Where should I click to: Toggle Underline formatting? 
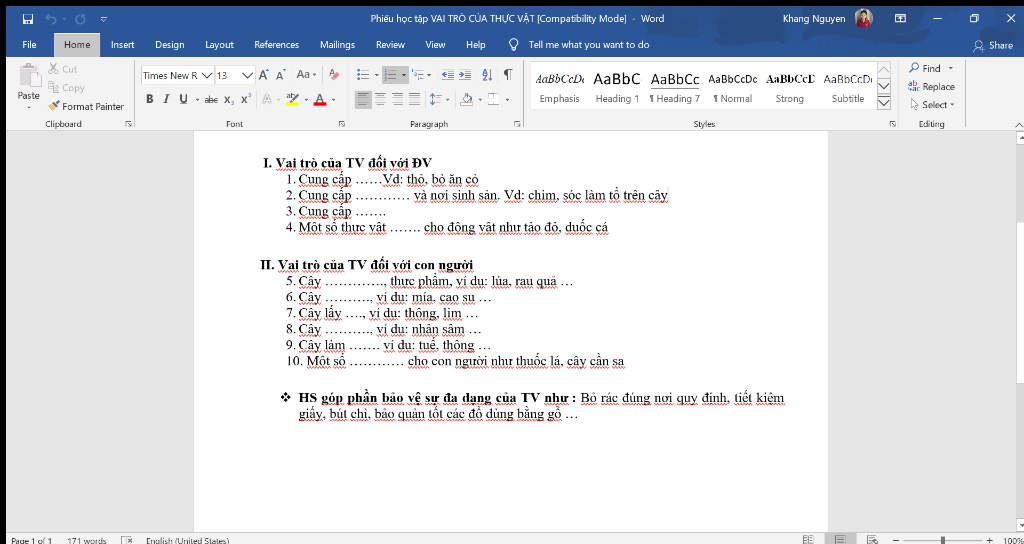coord(182,99)
